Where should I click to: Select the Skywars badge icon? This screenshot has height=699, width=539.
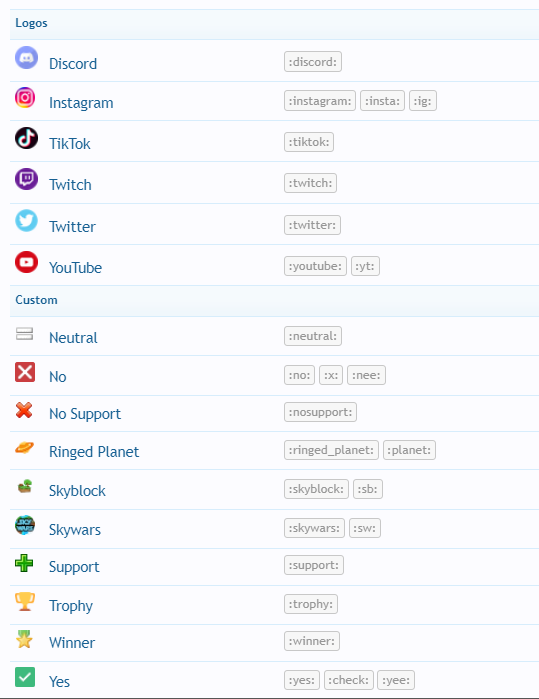[x=25, y=525]
